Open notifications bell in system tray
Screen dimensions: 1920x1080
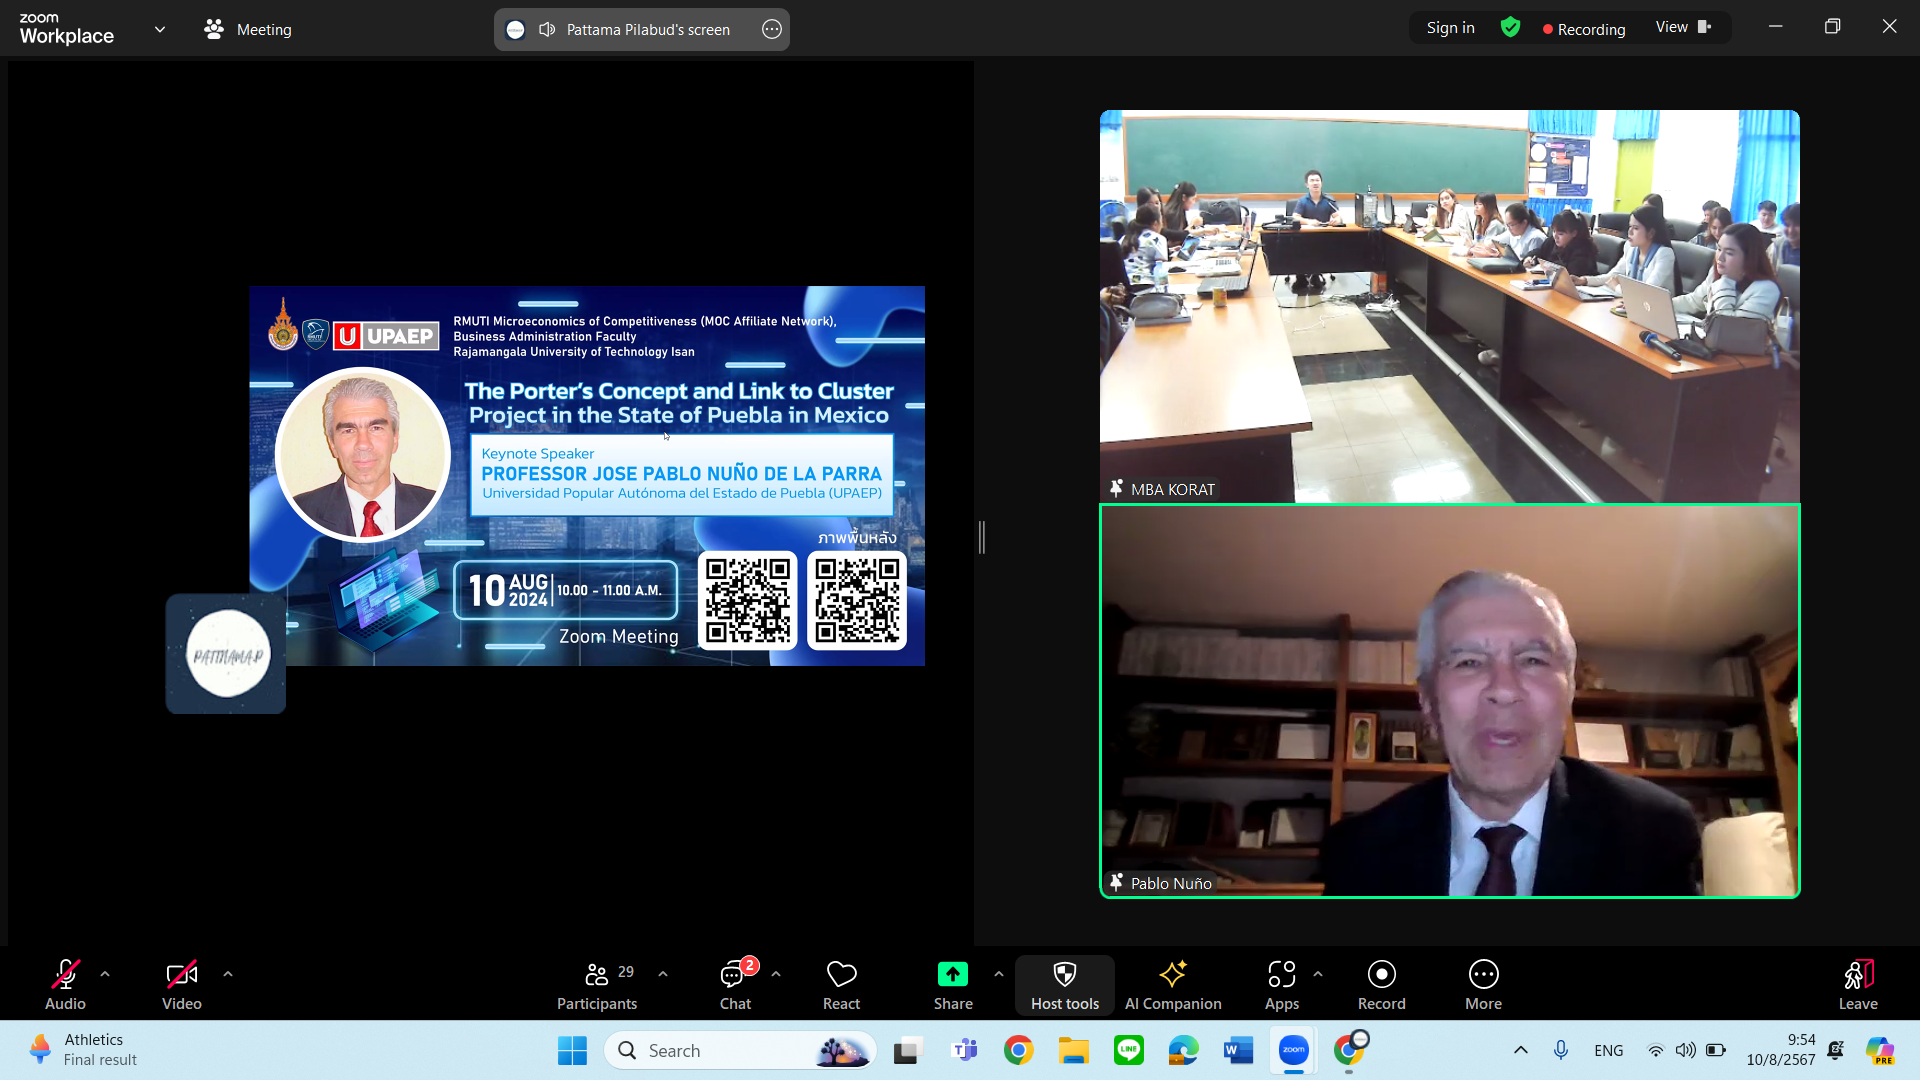point(1836,1050)
